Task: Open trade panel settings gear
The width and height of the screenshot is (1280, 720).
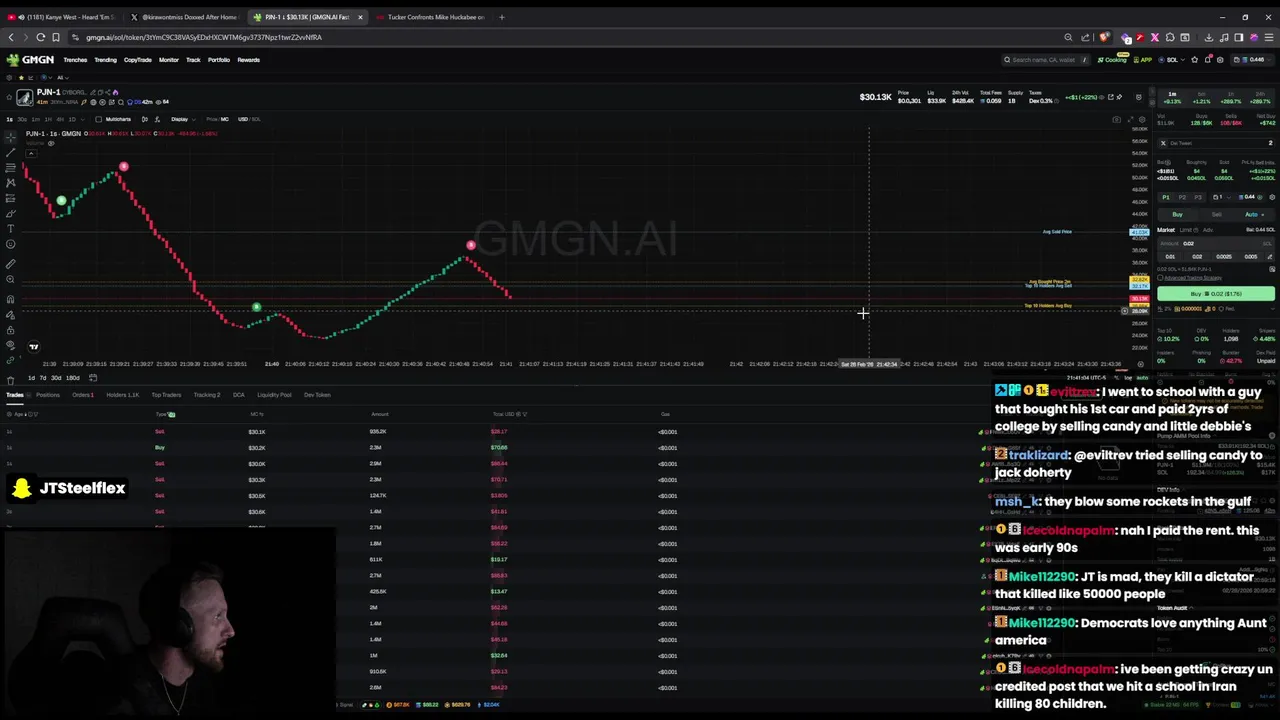Action: point(1272,197)
